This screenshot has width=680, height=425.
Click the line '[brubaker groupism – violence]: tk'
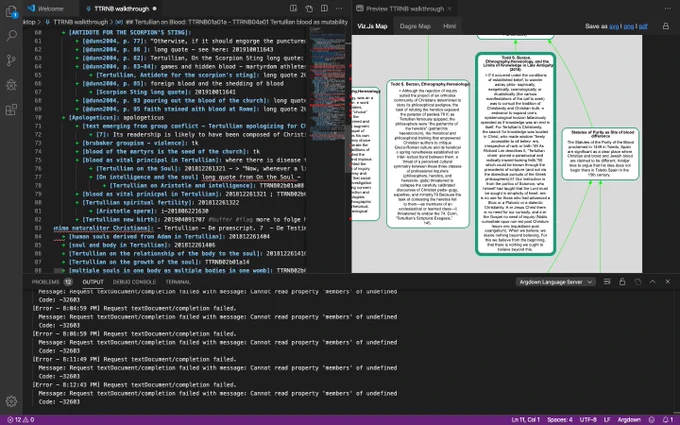tap(140, 143)
